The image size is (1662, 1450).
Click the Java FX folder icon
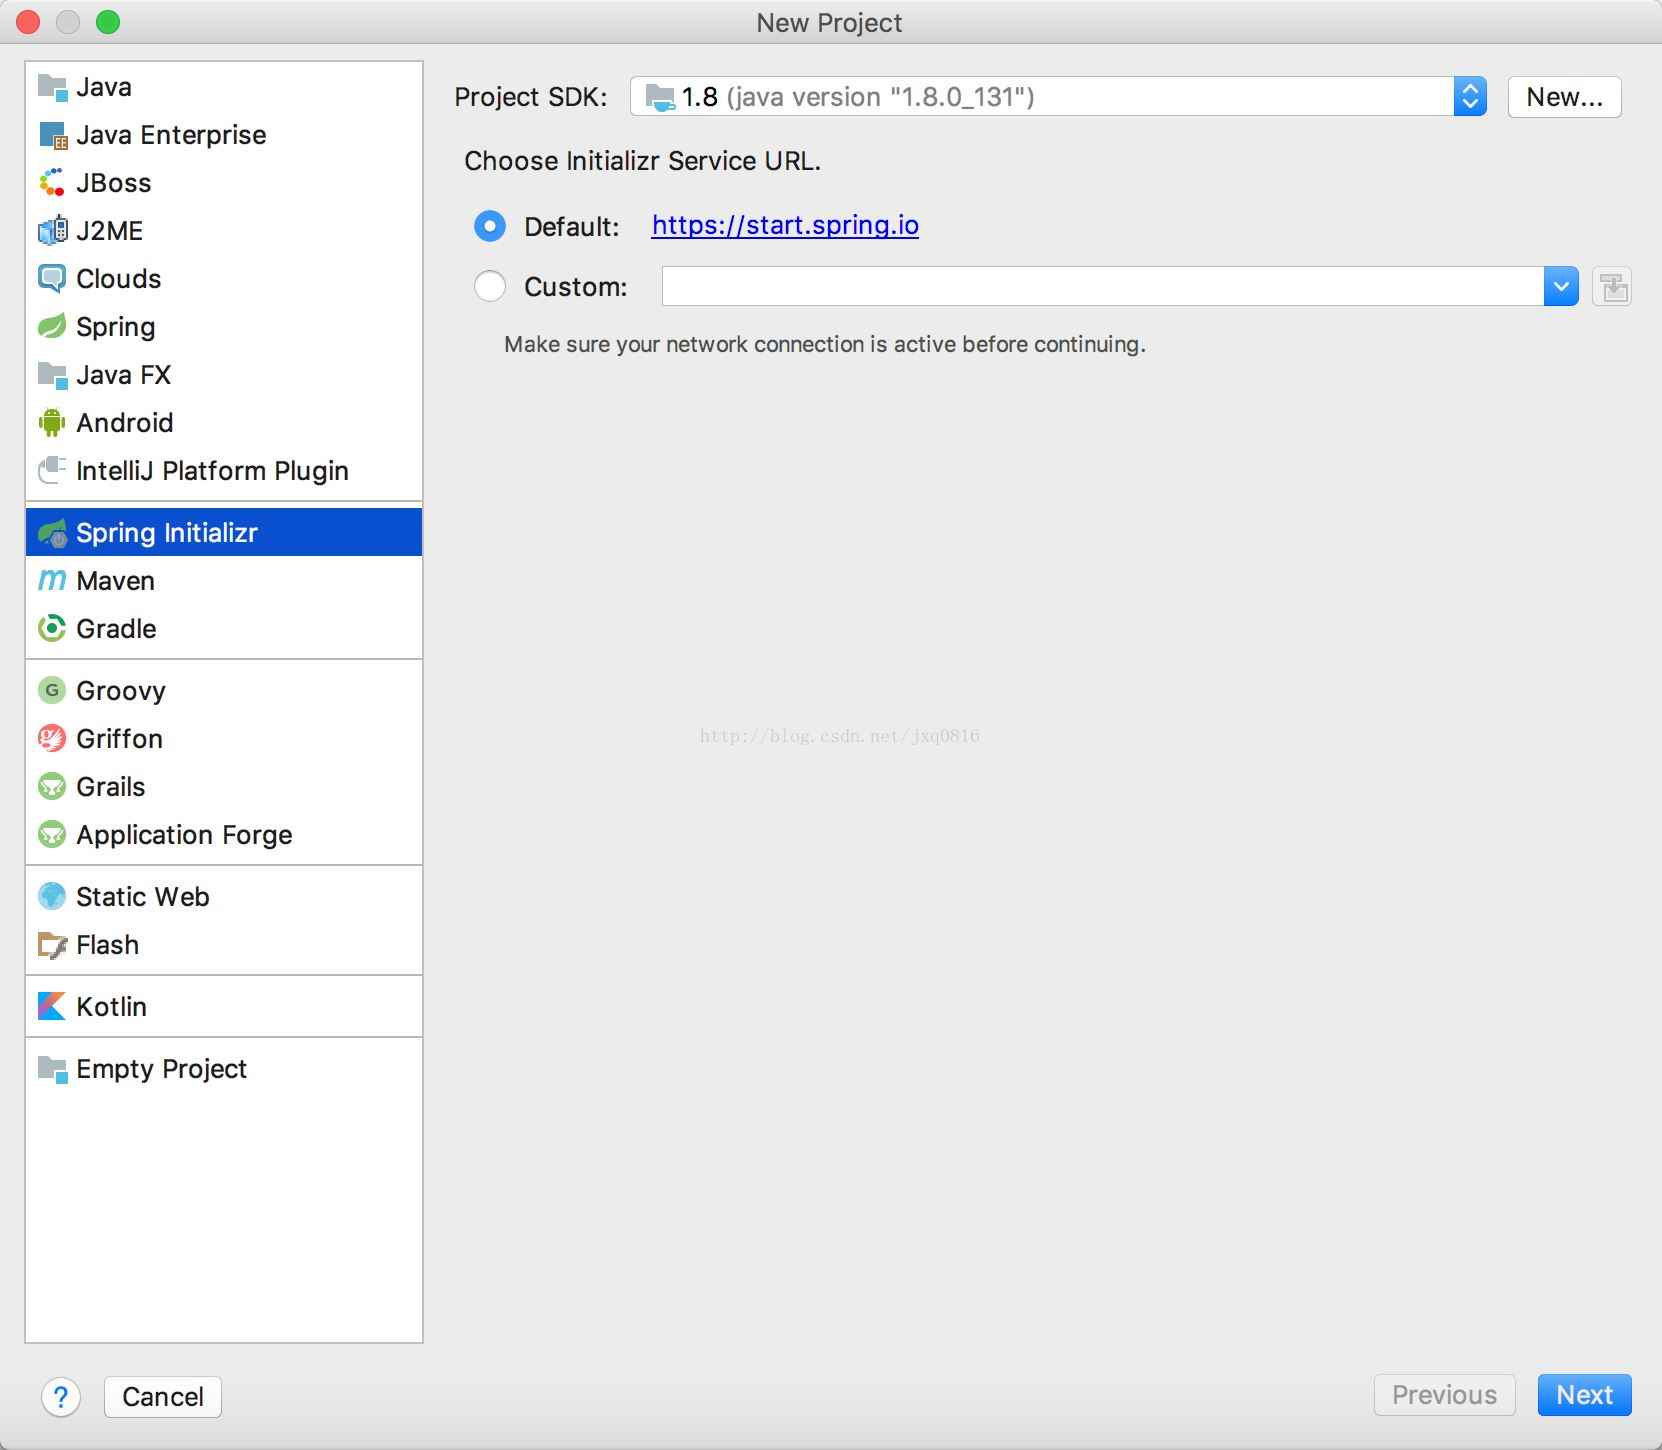(52, 375)
